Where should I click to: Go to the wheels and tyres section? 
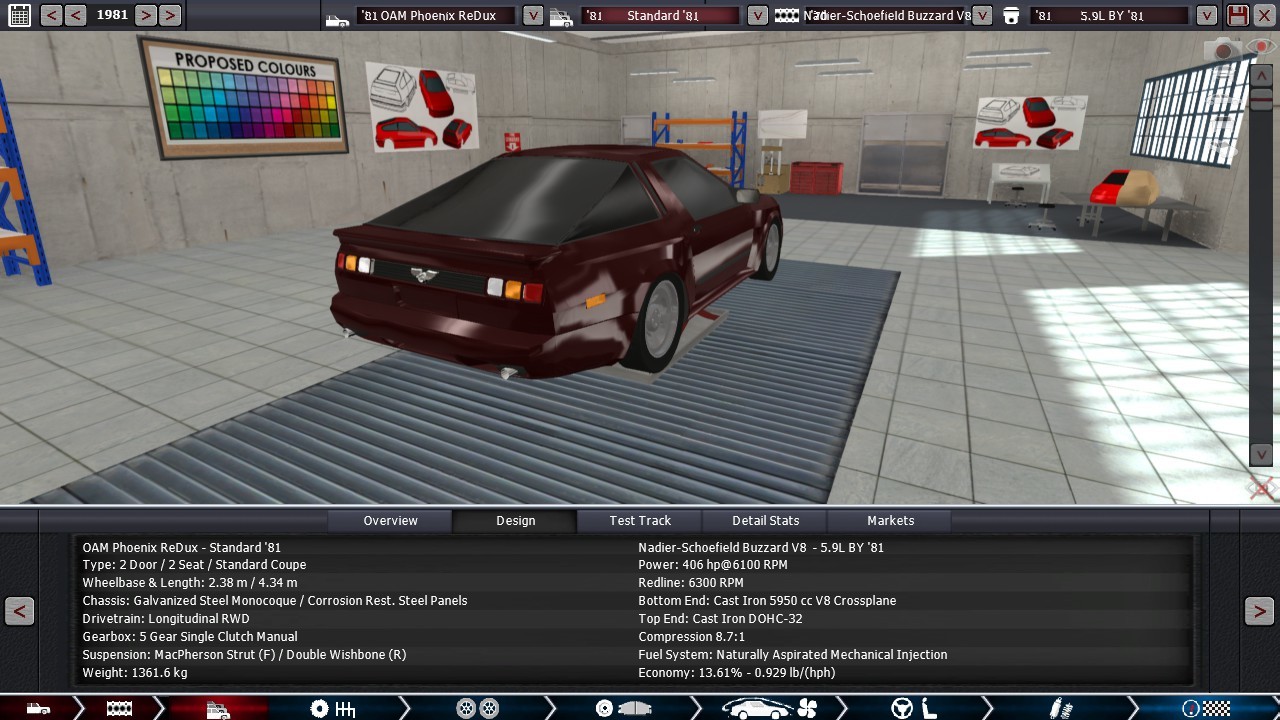pos(477,709)
